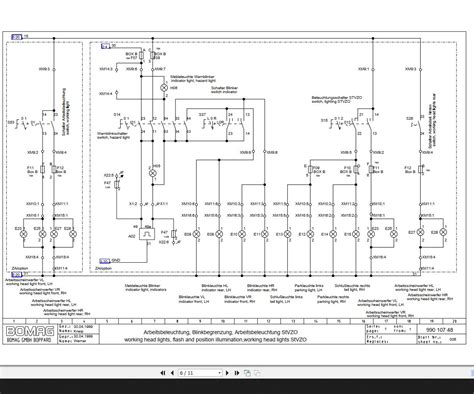Viewport: 474px width, 394px height.
Task: Click the German title line 'Arbeitsbeleuchtung, Blinkbegrenzung'
Action: (220, 332)
